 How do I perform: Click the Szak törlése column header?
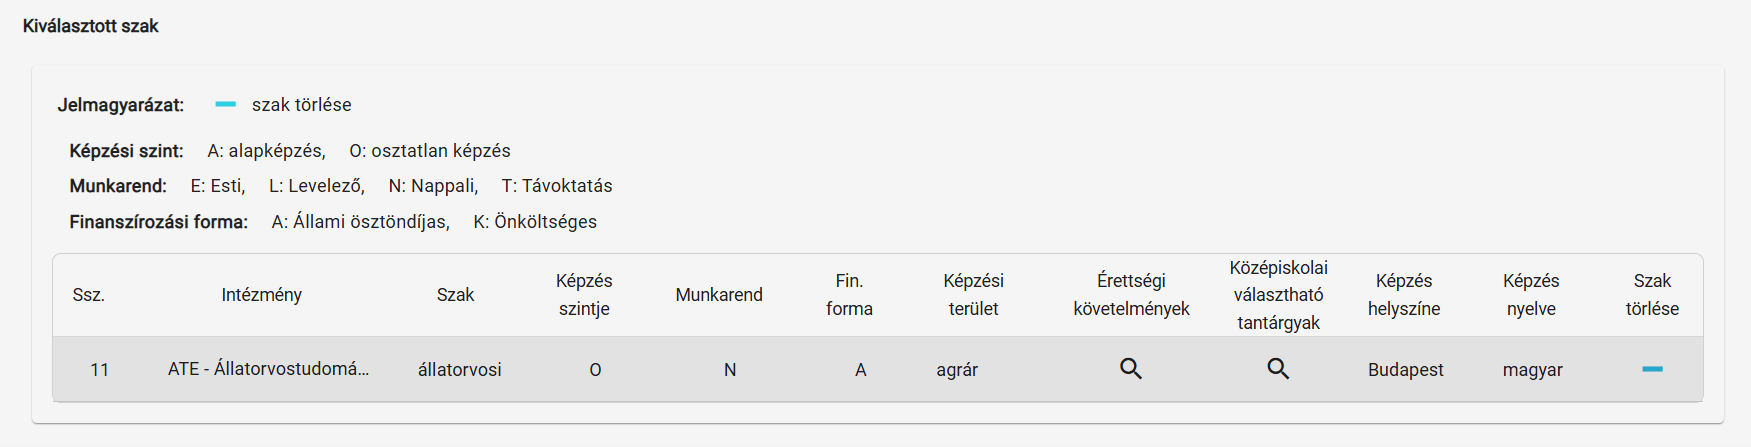(x=1652, y=295)
